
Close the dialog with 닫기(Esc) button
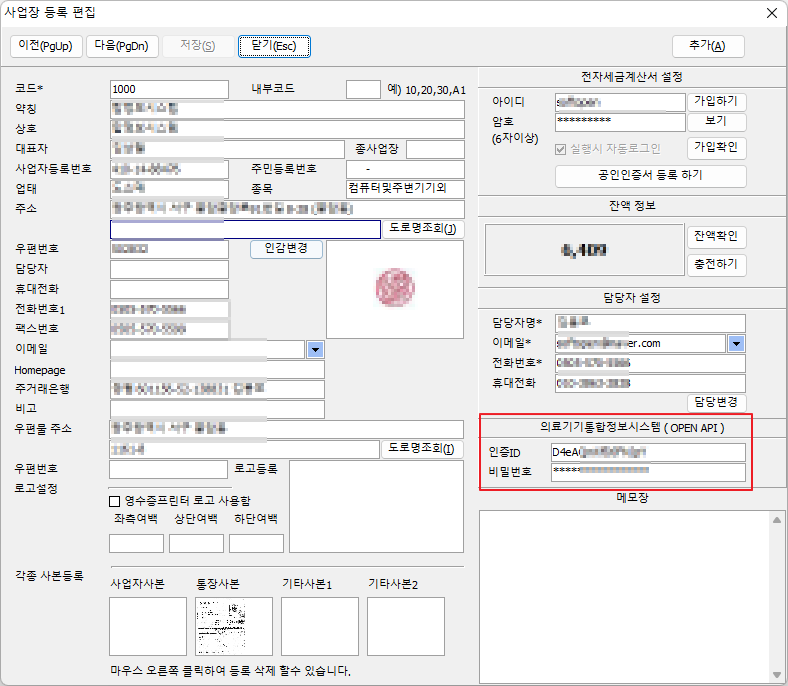274,46
